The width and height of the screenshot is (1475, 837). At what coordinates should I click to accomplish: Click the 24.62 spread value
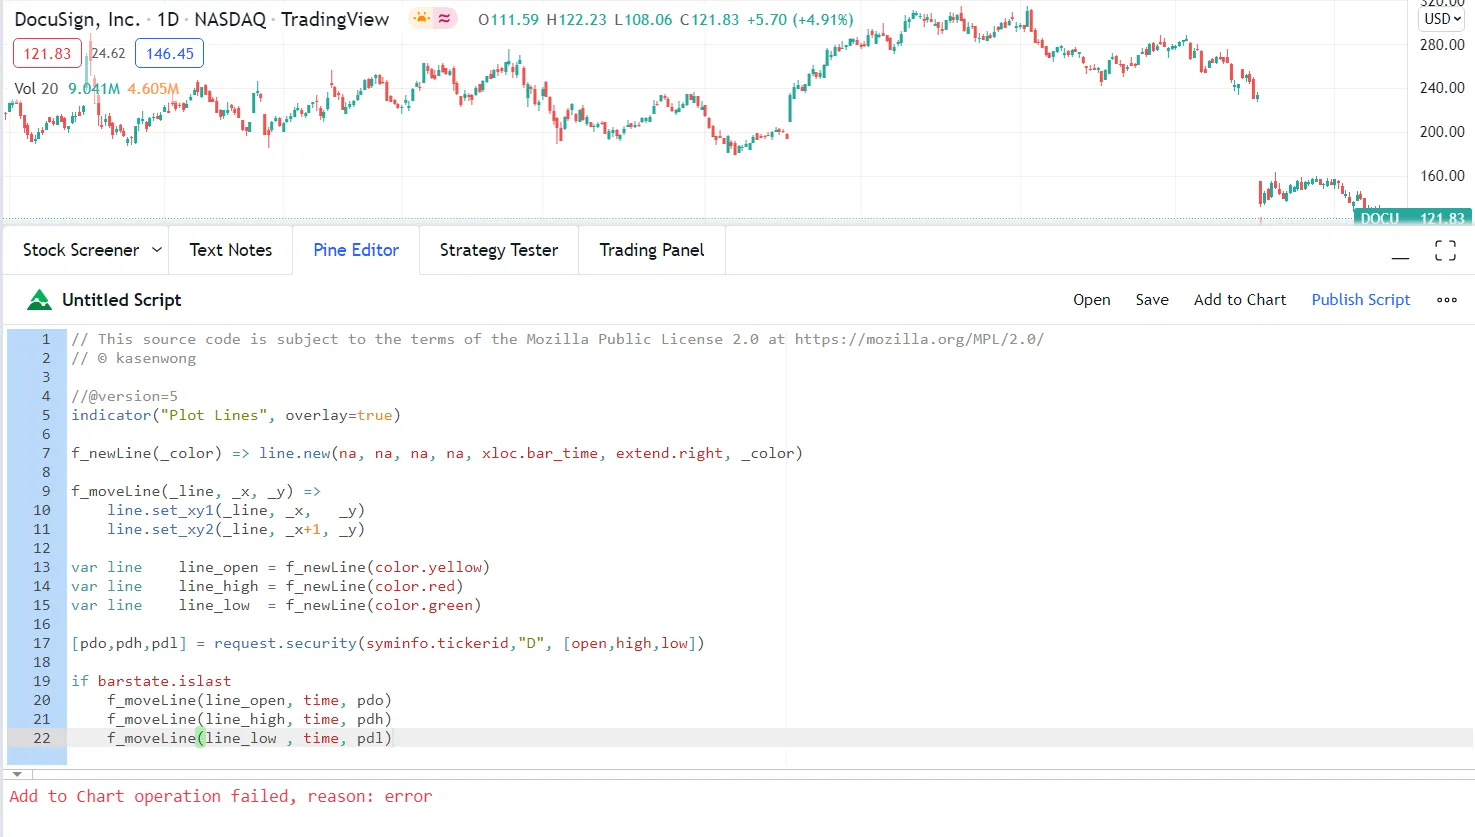108,54
